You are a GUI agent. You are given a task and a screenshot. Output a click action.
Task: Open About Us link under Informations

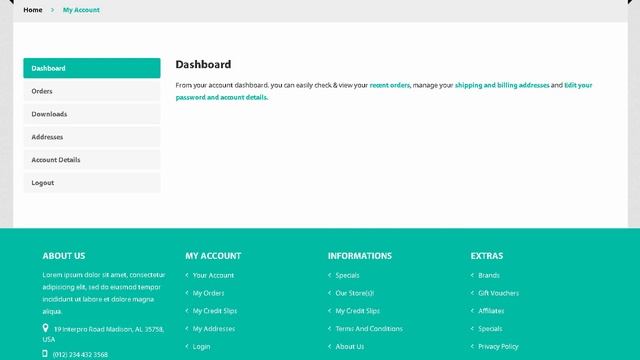pyautogui.click(x=350, y=347)
